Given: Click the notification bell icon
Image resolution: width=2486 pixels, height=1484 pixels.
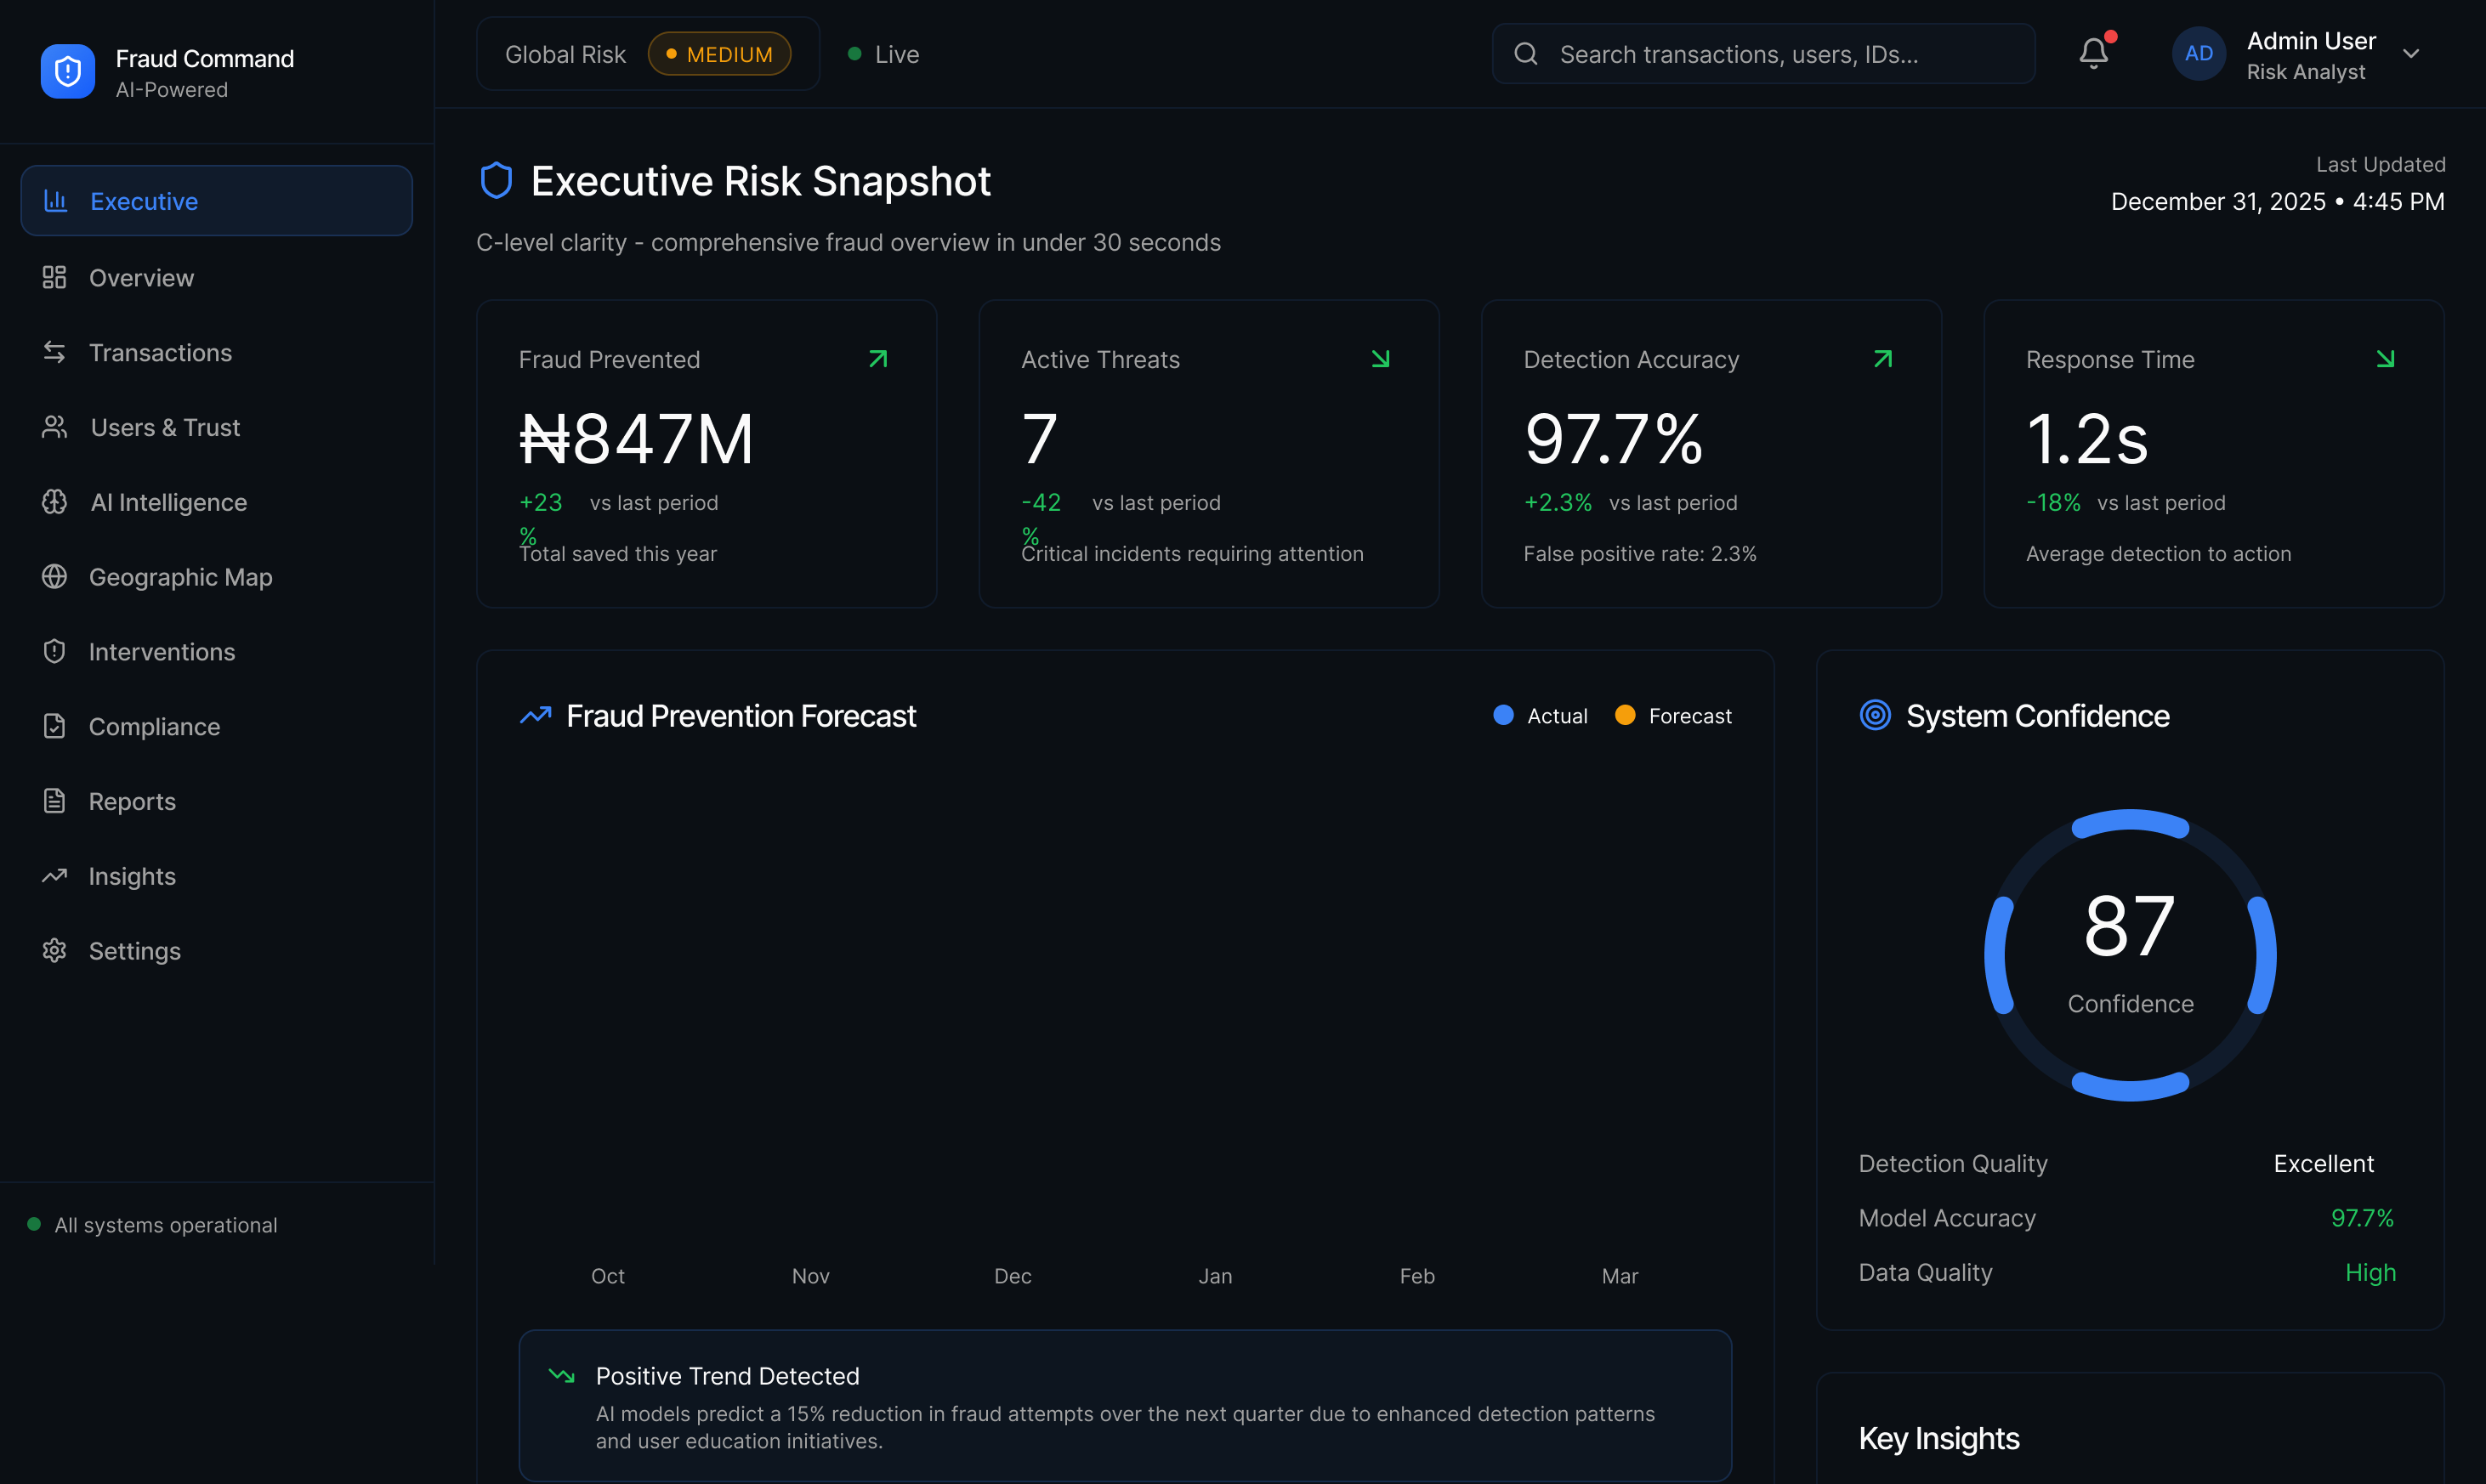Looking at the screenshot, I should click(2093, 54).
